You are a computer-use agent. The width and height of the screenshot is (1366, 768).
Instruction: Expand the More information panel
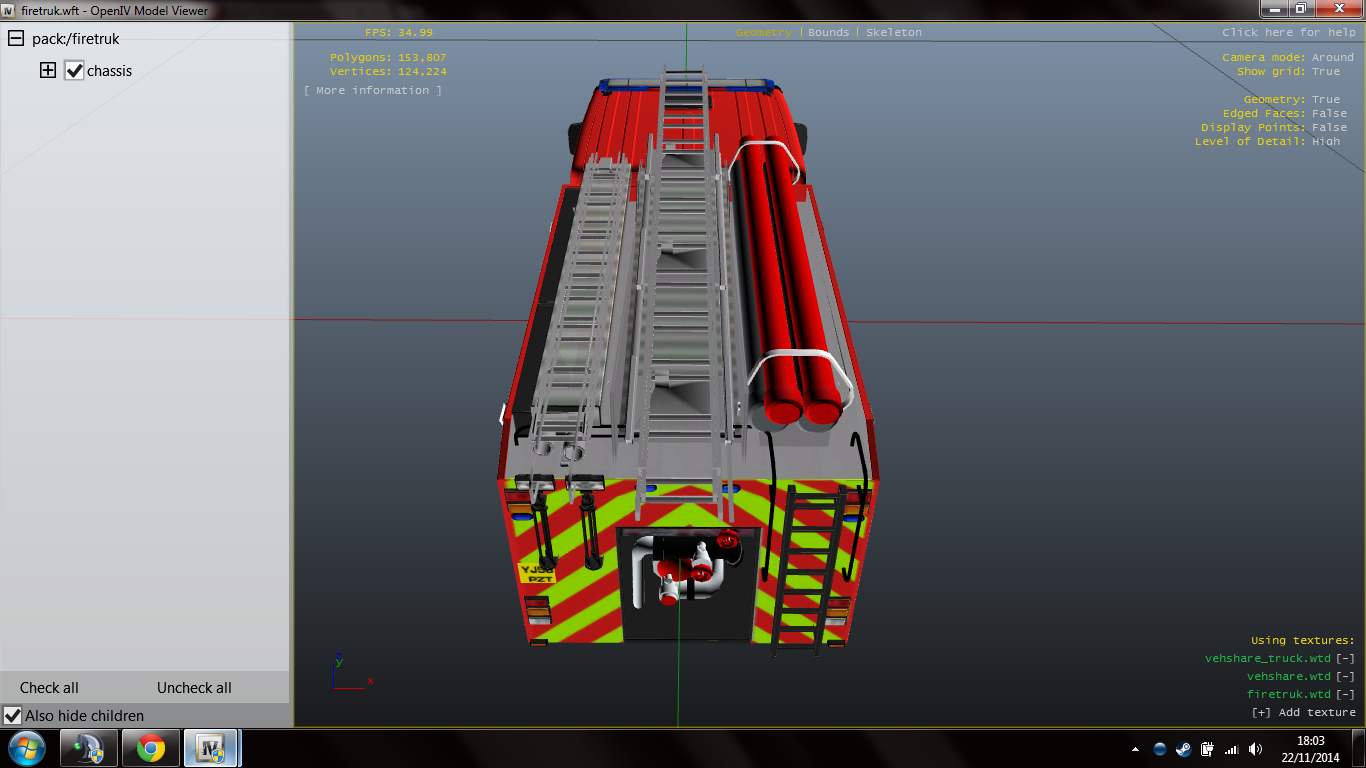click(x=373, y=91)
